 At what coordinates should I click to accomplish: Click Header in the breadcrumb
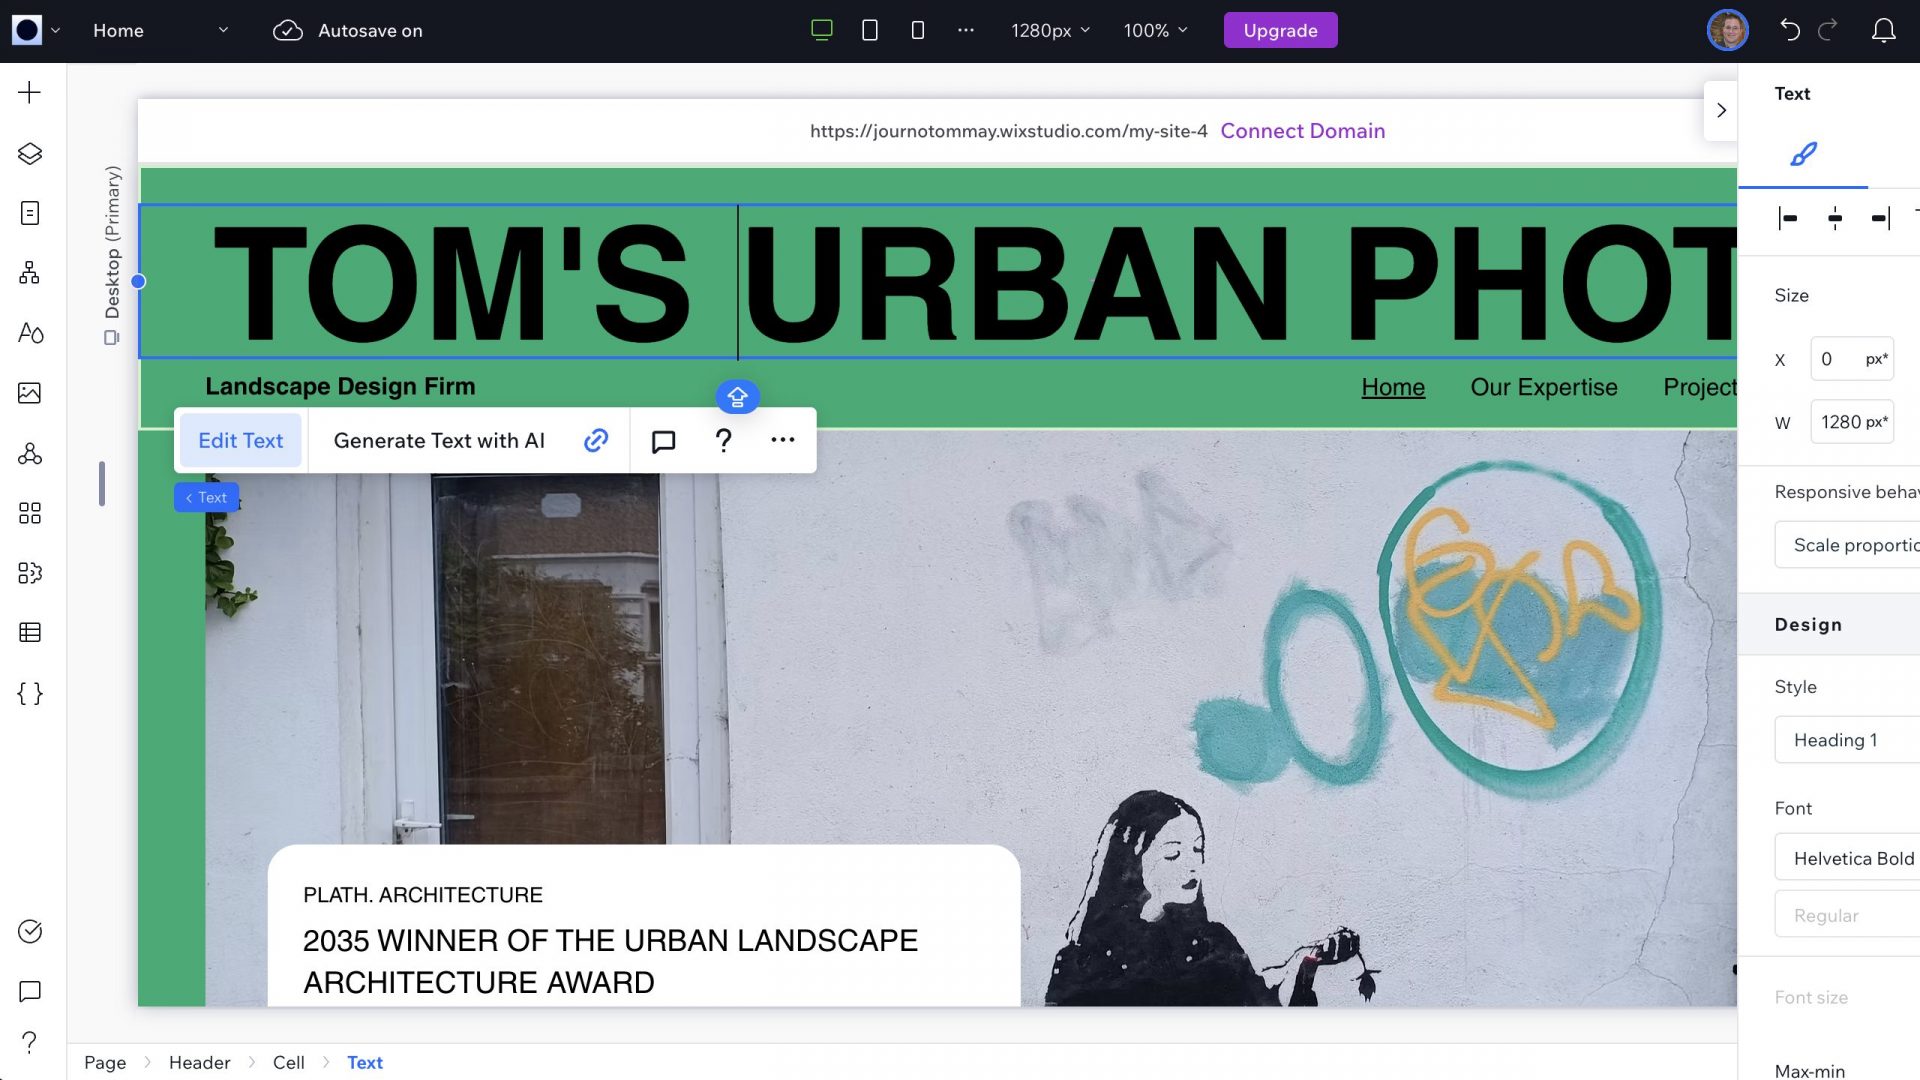coord(199,1062)
